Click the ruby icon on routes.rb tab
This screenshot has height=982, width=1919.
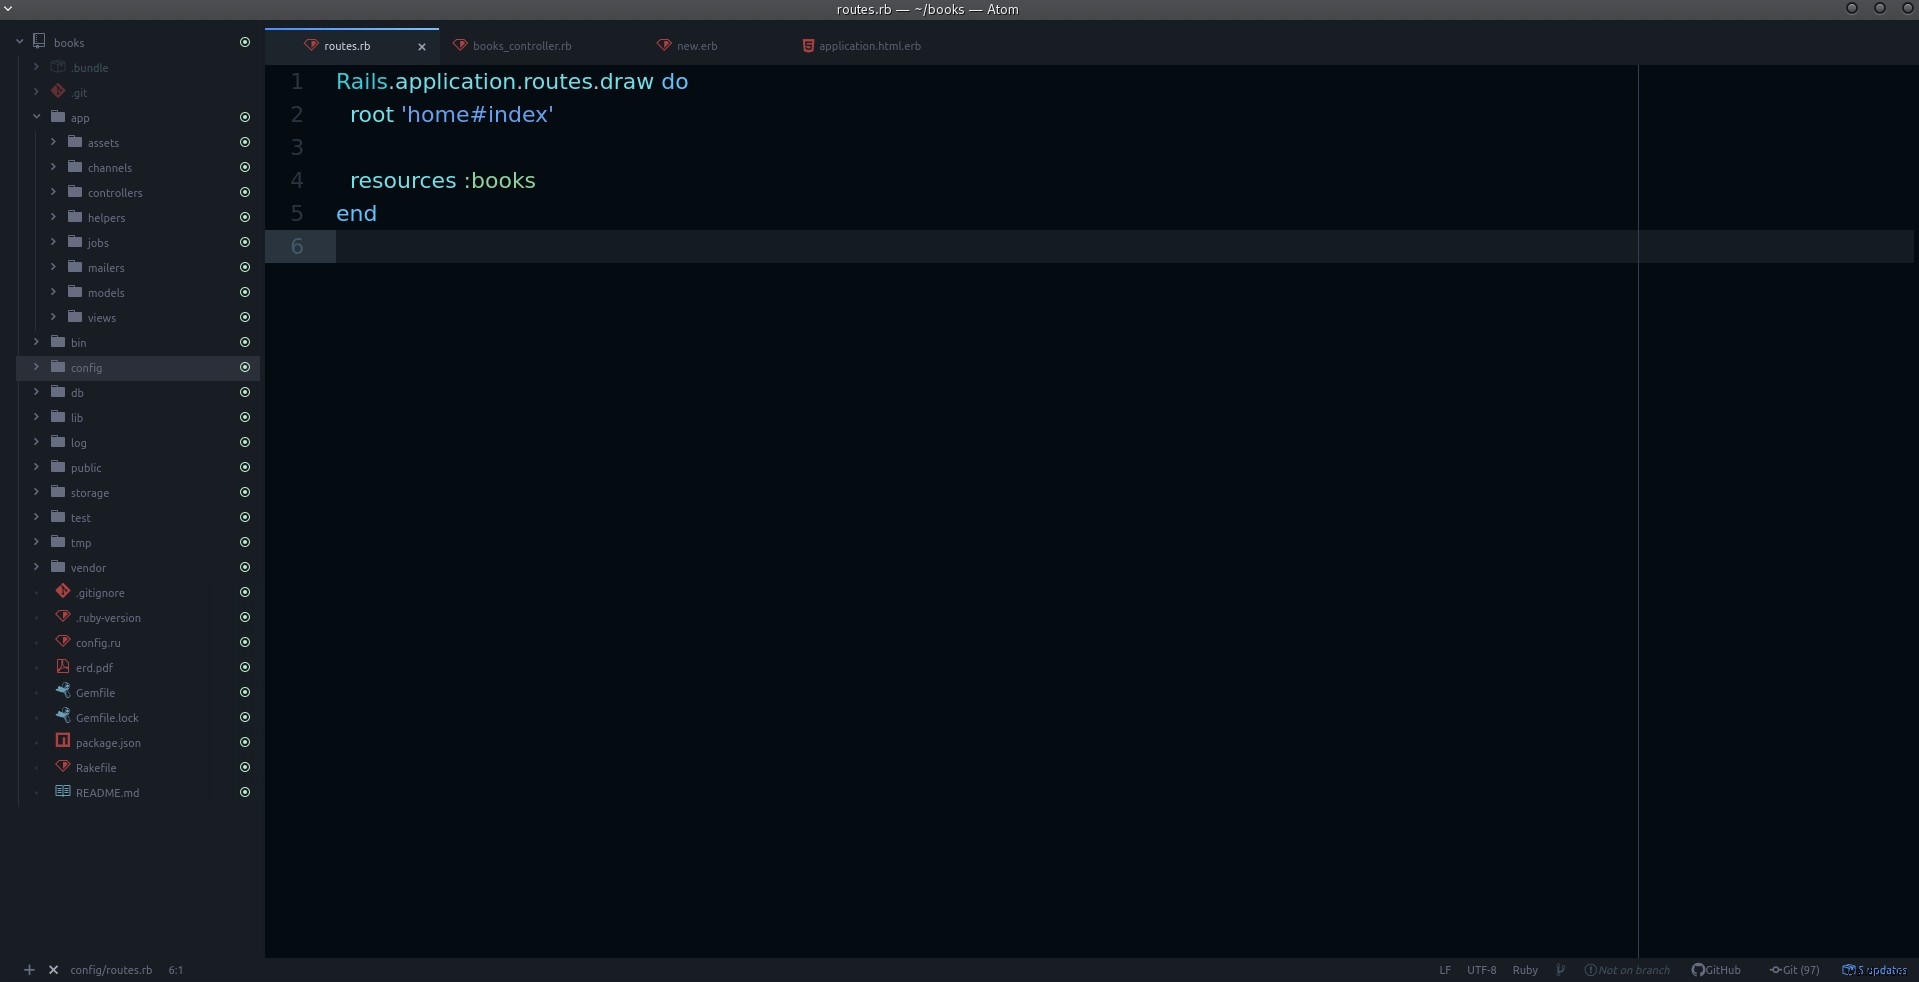[x=311, y=46]
